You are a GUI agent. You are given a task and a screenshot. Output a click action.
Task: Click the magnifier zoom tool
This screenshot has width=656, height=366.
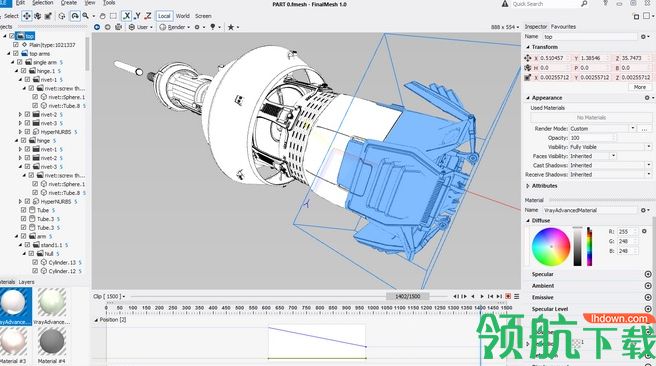(x=86, y=16)
